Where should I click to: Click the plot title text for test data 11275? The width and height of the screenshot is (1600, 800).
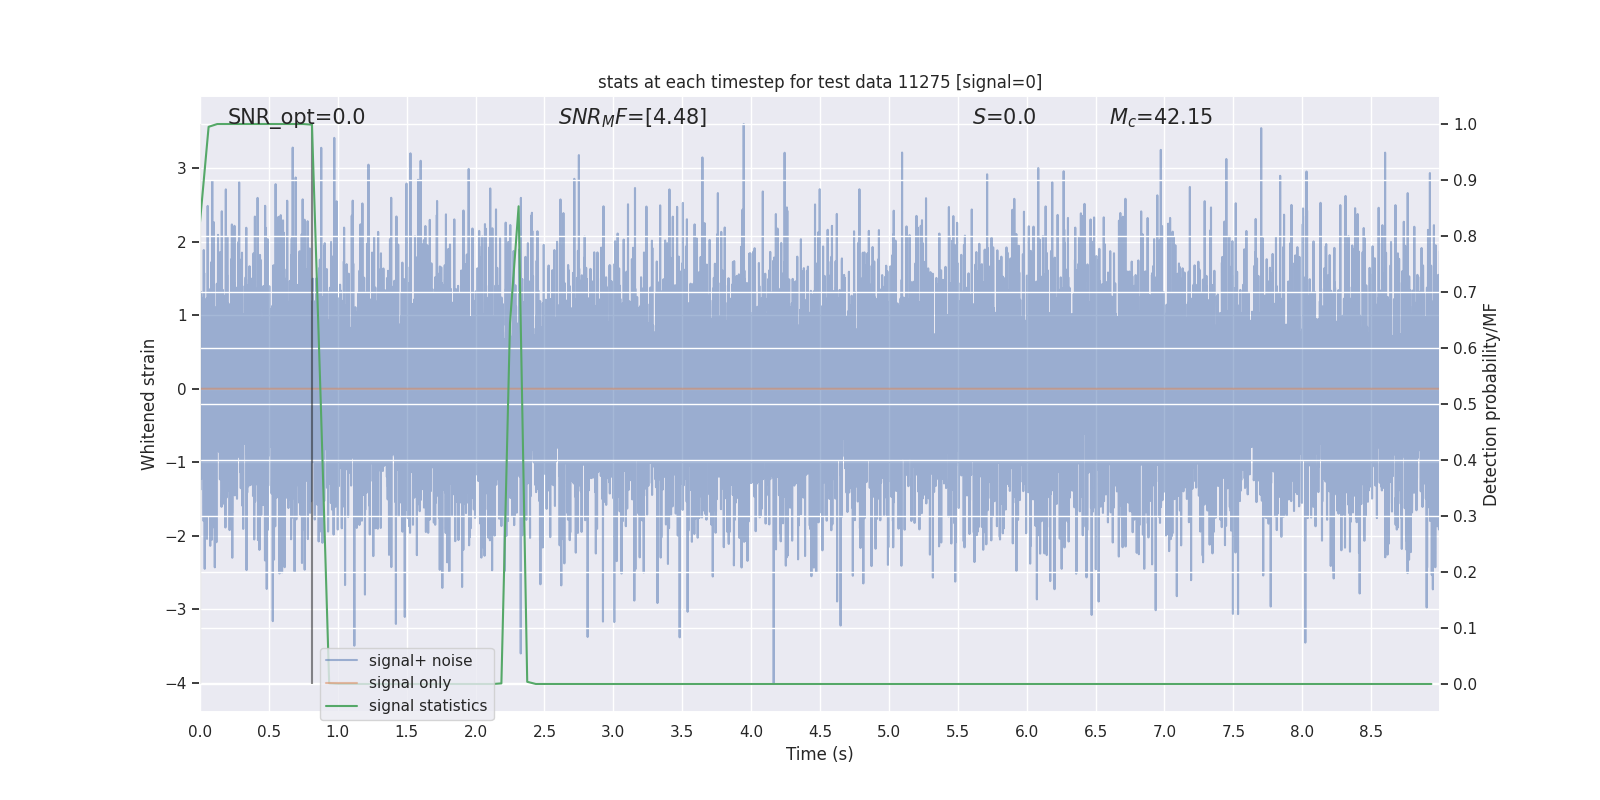(820, 82)
